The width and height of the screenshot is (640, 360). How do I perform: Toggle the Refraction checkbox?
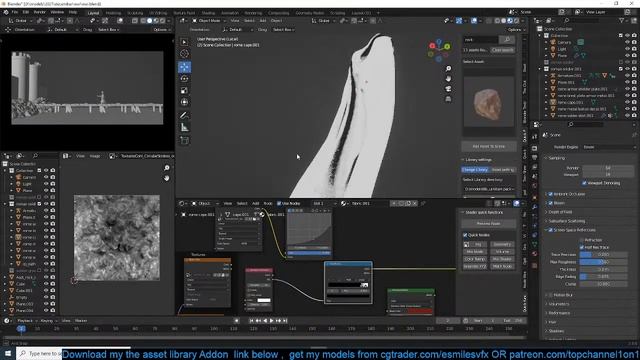tap(582, 240)
